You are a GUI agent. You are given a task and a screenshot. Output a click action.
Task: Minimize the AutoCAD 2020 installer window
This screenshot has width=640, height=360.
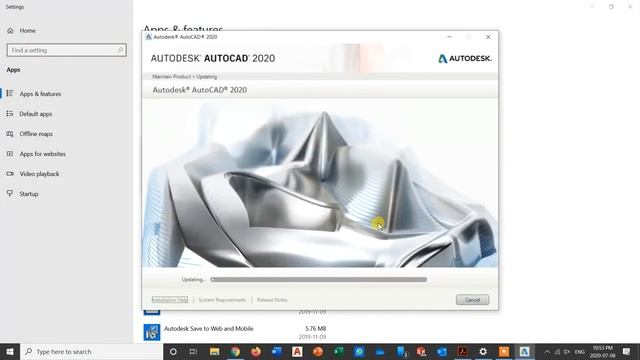click(x=449, y=37)
